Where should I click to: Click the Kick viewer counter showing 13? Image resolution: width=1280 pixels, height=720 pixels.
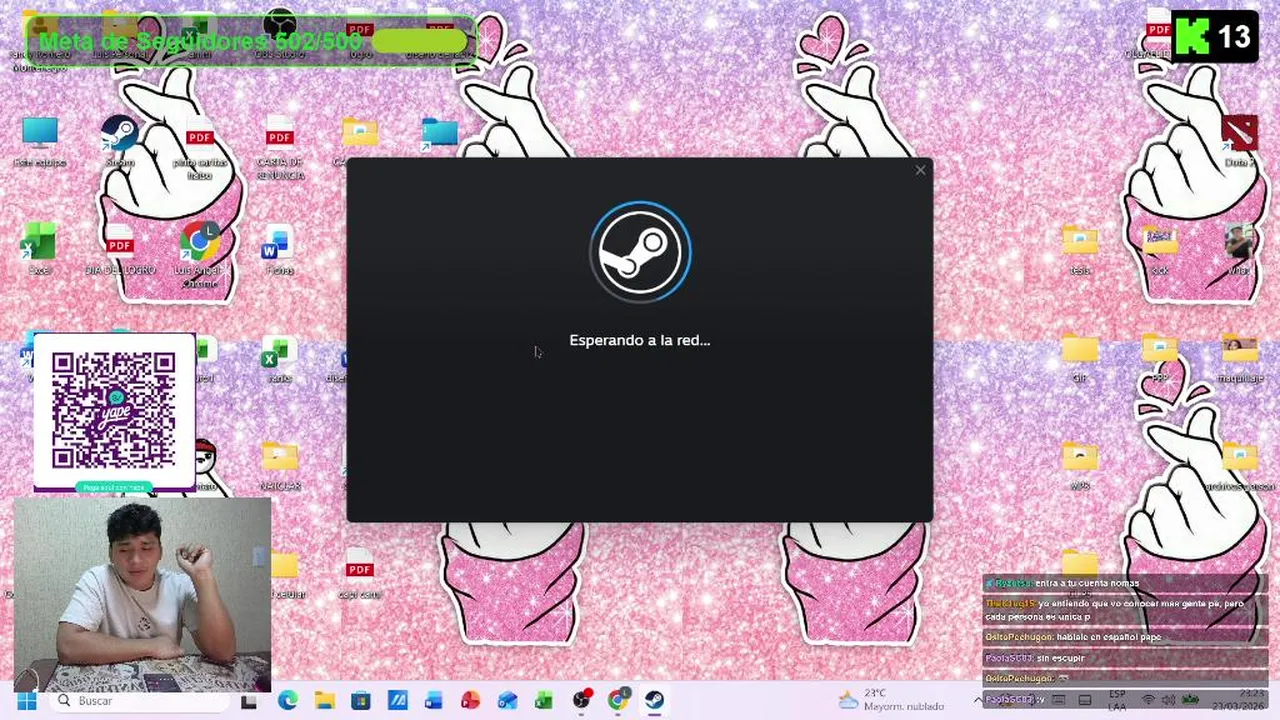(x=1214, y=38)
